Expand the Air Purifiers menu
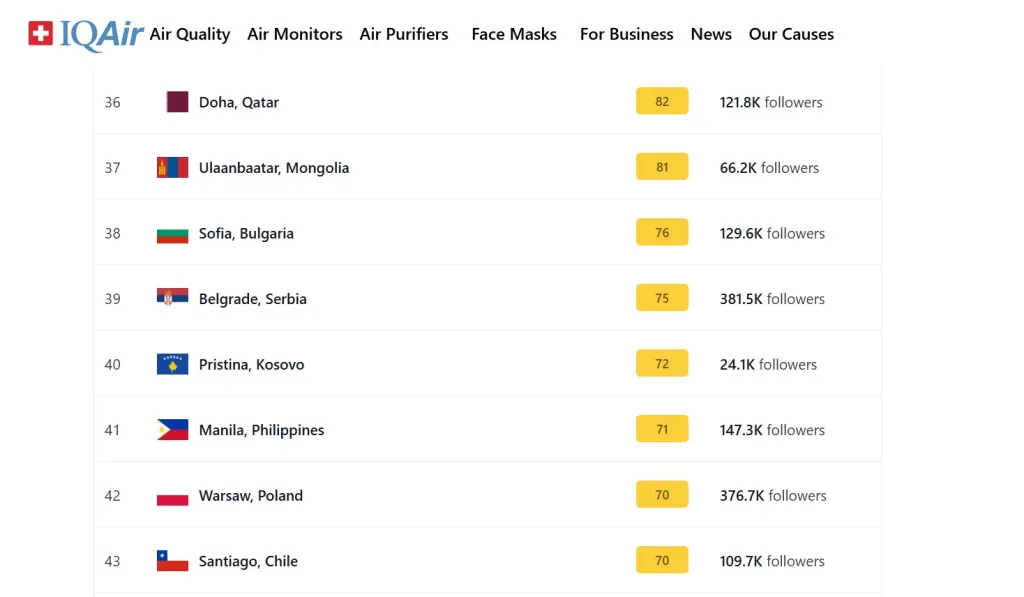The height and width of the screenshot is (597, 1024). coord(404,34)
